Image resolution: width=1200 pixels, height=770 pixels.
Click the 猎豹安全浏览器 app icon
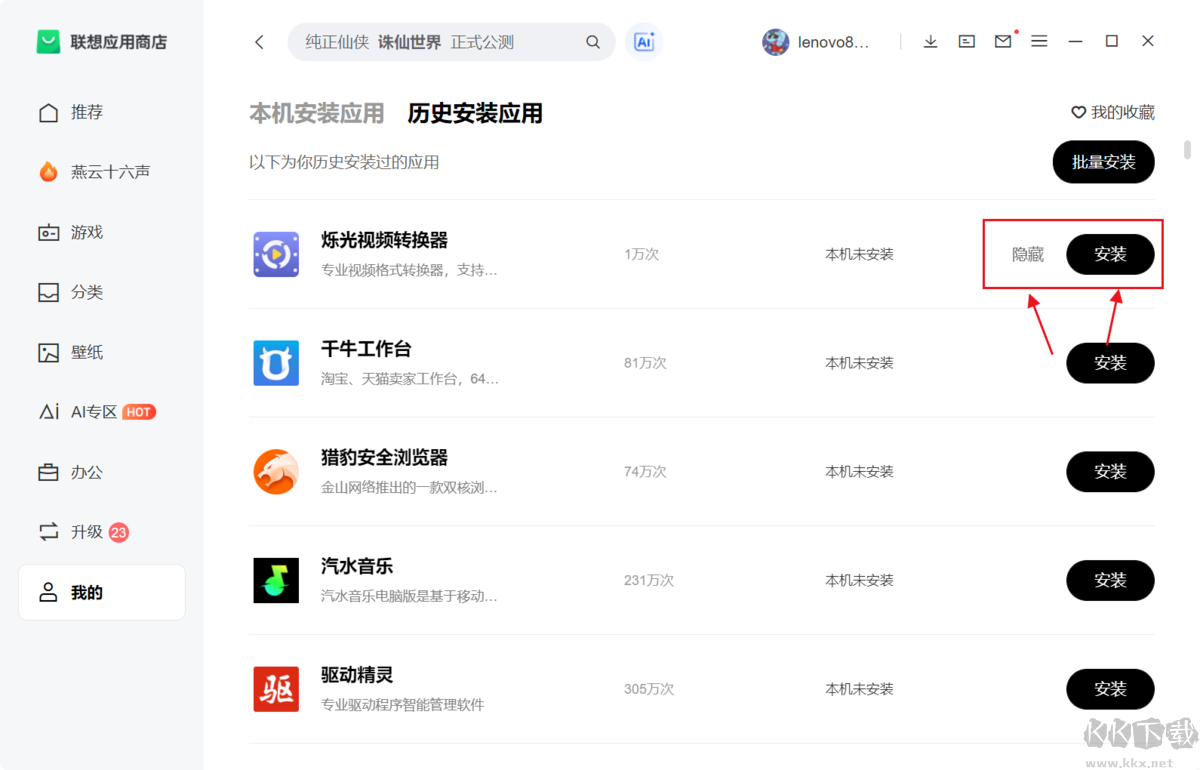tap(276, 472)
